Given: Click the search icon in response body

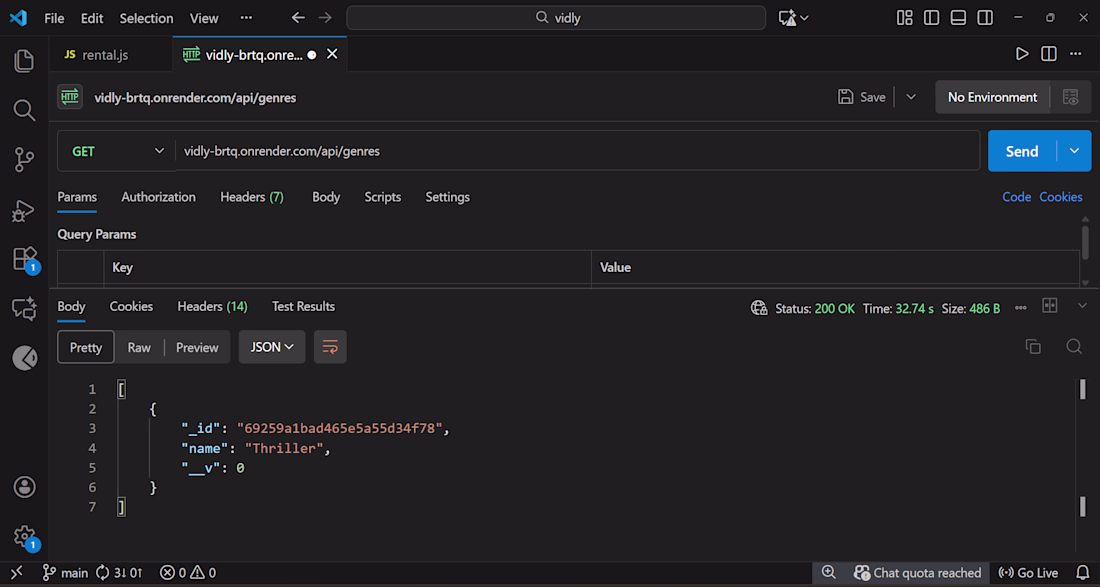Looking at the screenshot, I should (x=1074, y=347).
